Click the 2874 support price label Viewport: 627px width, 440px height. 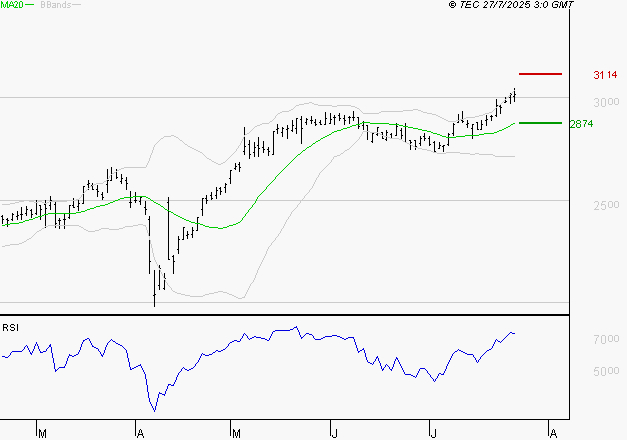[582, 124]
